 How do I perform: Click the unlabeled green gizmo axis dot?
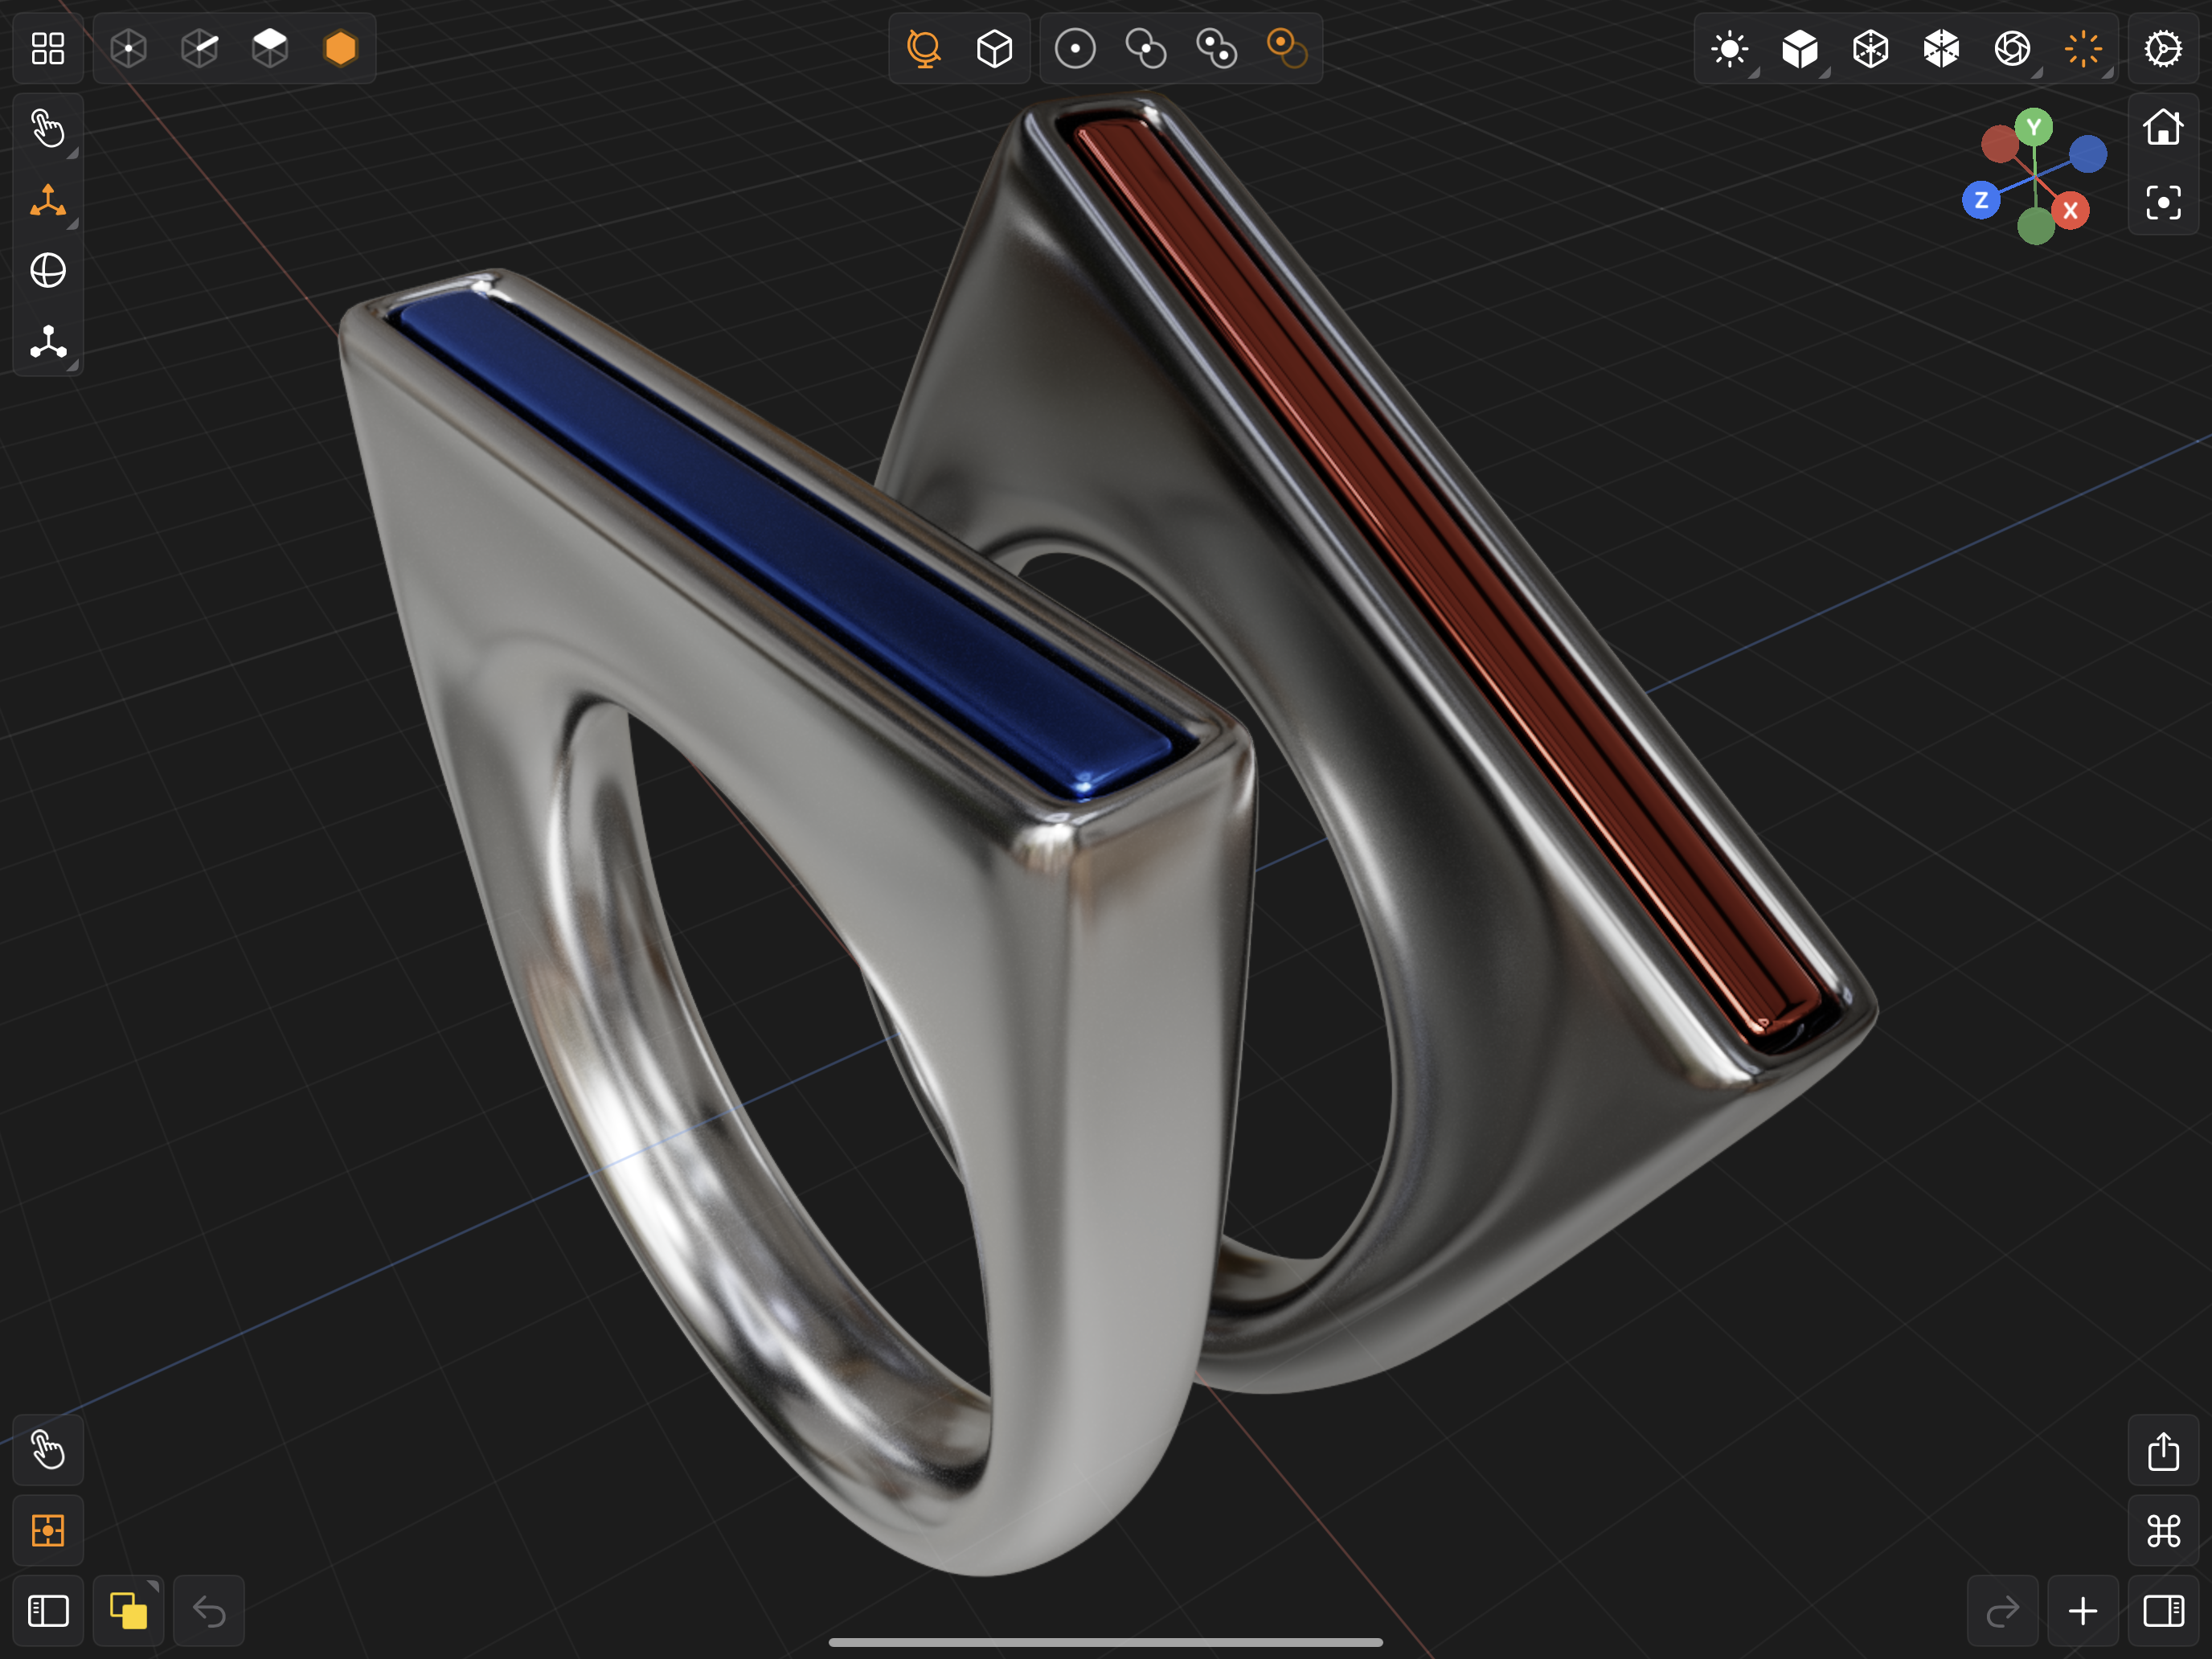[x=2036, y=226]
